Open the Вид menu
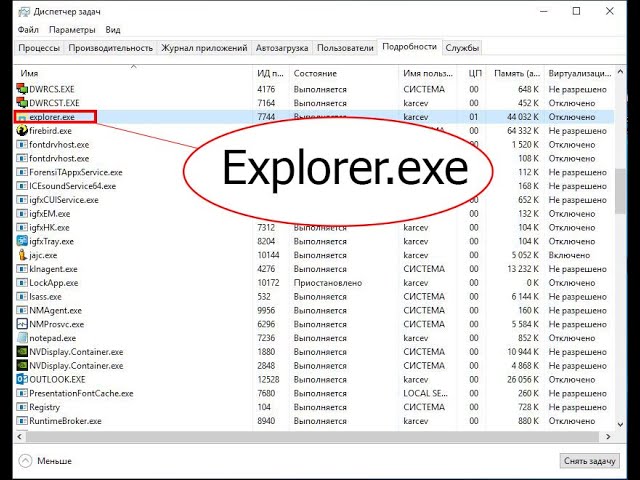Viewport: 640px width, 480px height. [x=113, y=30]
